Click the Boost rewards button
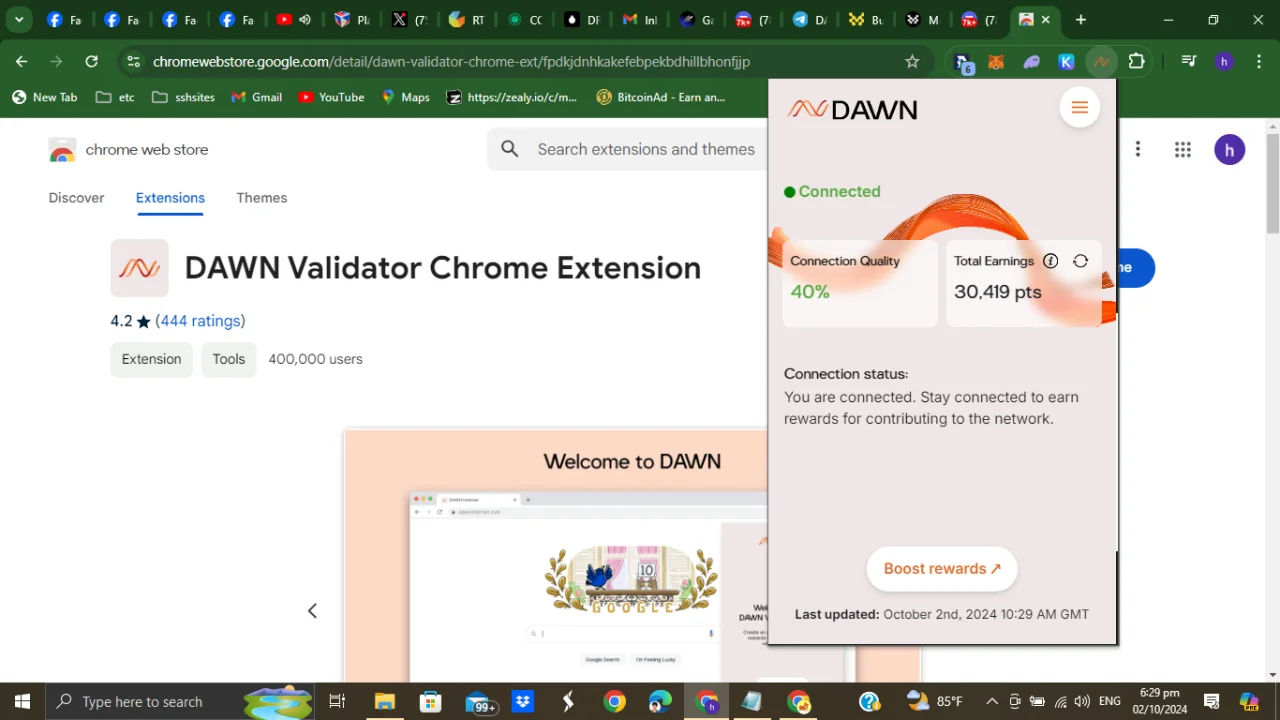The height and width of the screenshot is (720, 1280). tap(942, 569)
